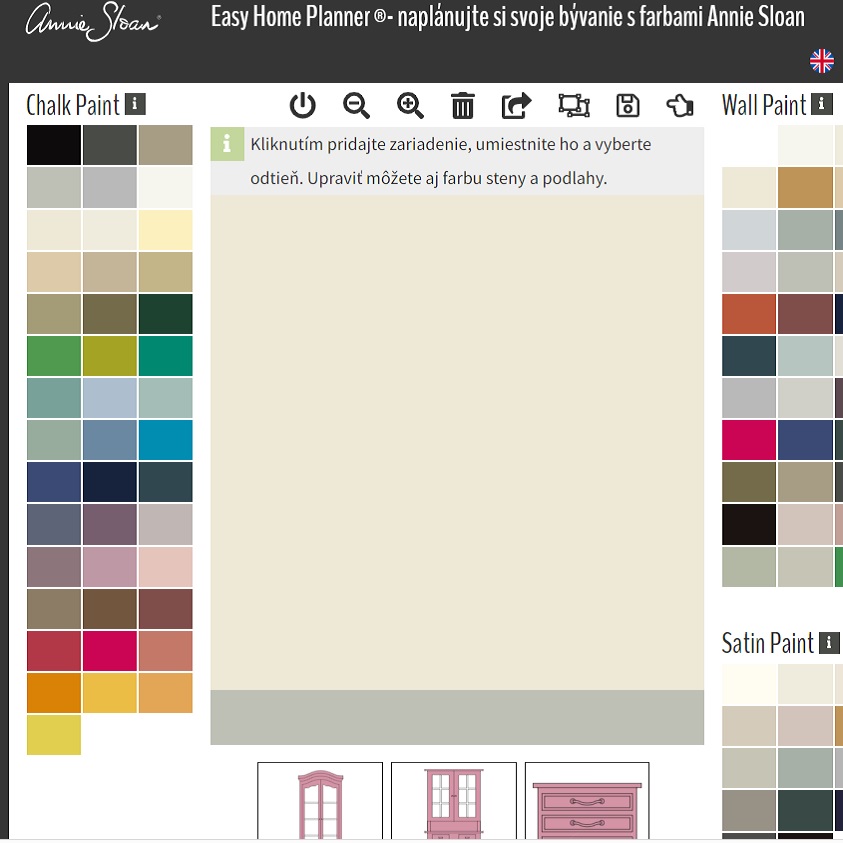Click the share export arrow icon
The image size is (843, 843).
[516, 105]
